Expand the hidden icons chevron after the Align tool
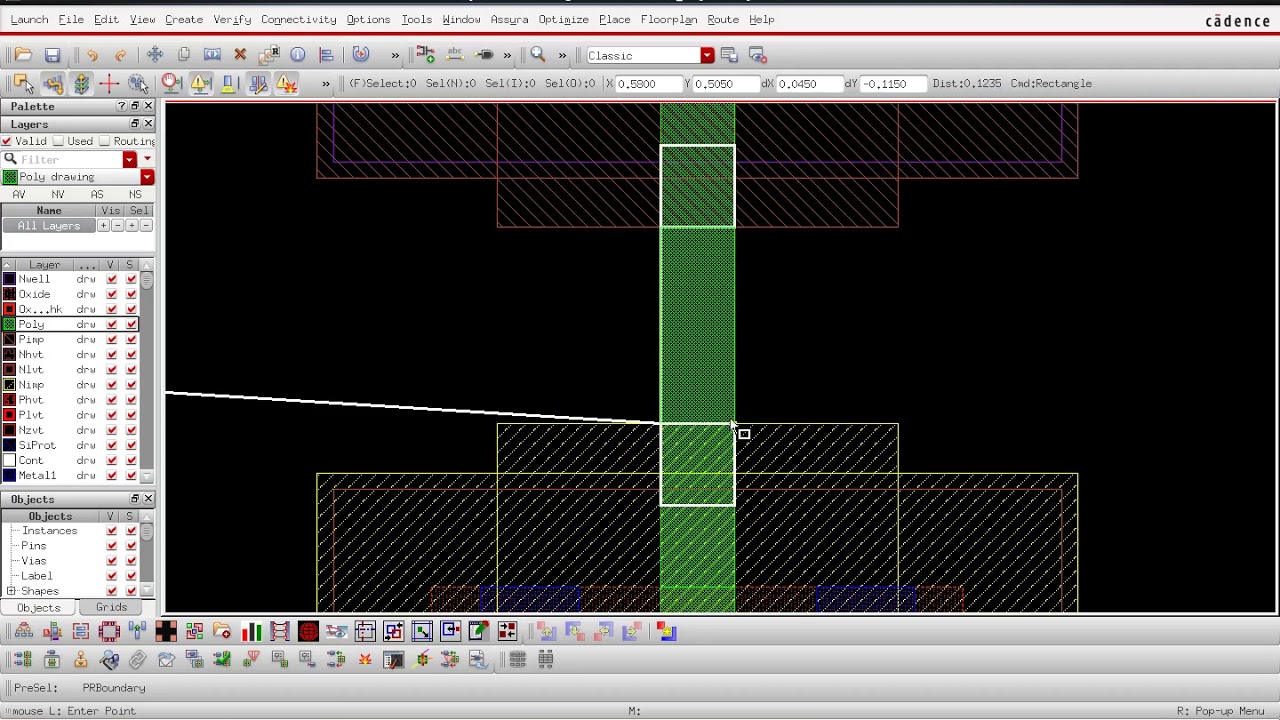 395,55
